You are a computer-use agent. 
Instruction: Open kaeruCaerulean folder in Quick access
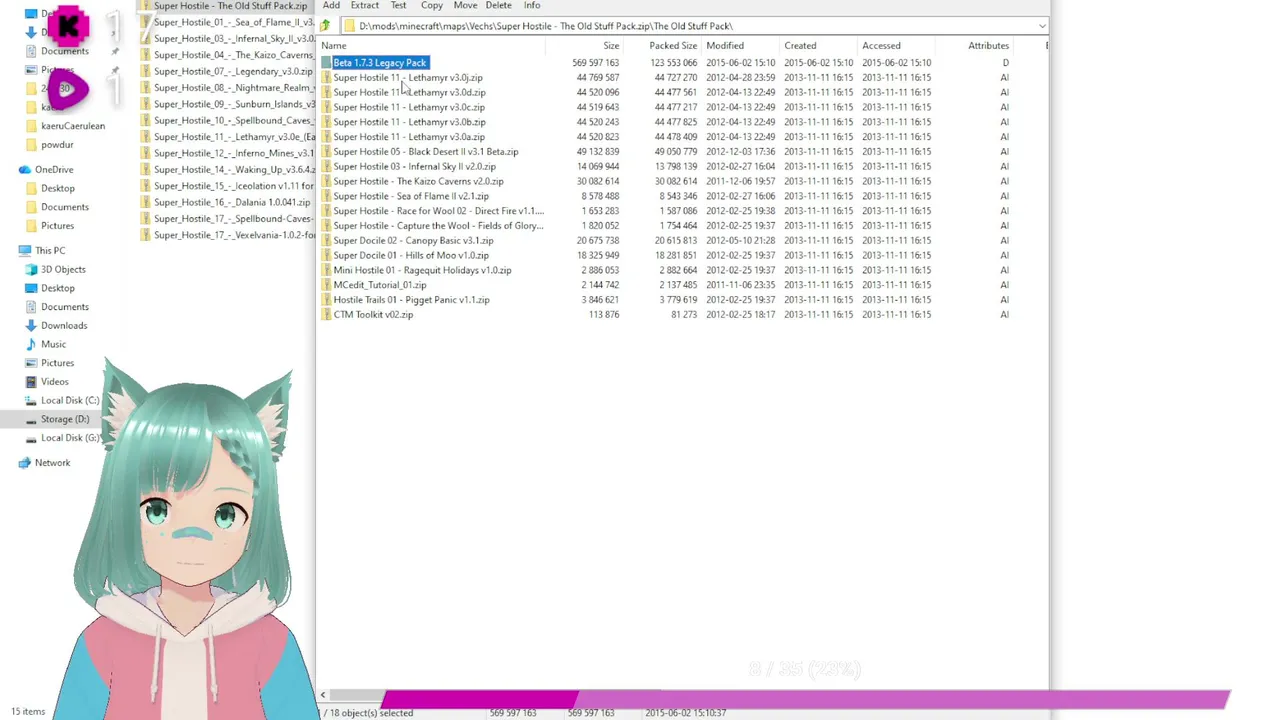pos(73,126)
